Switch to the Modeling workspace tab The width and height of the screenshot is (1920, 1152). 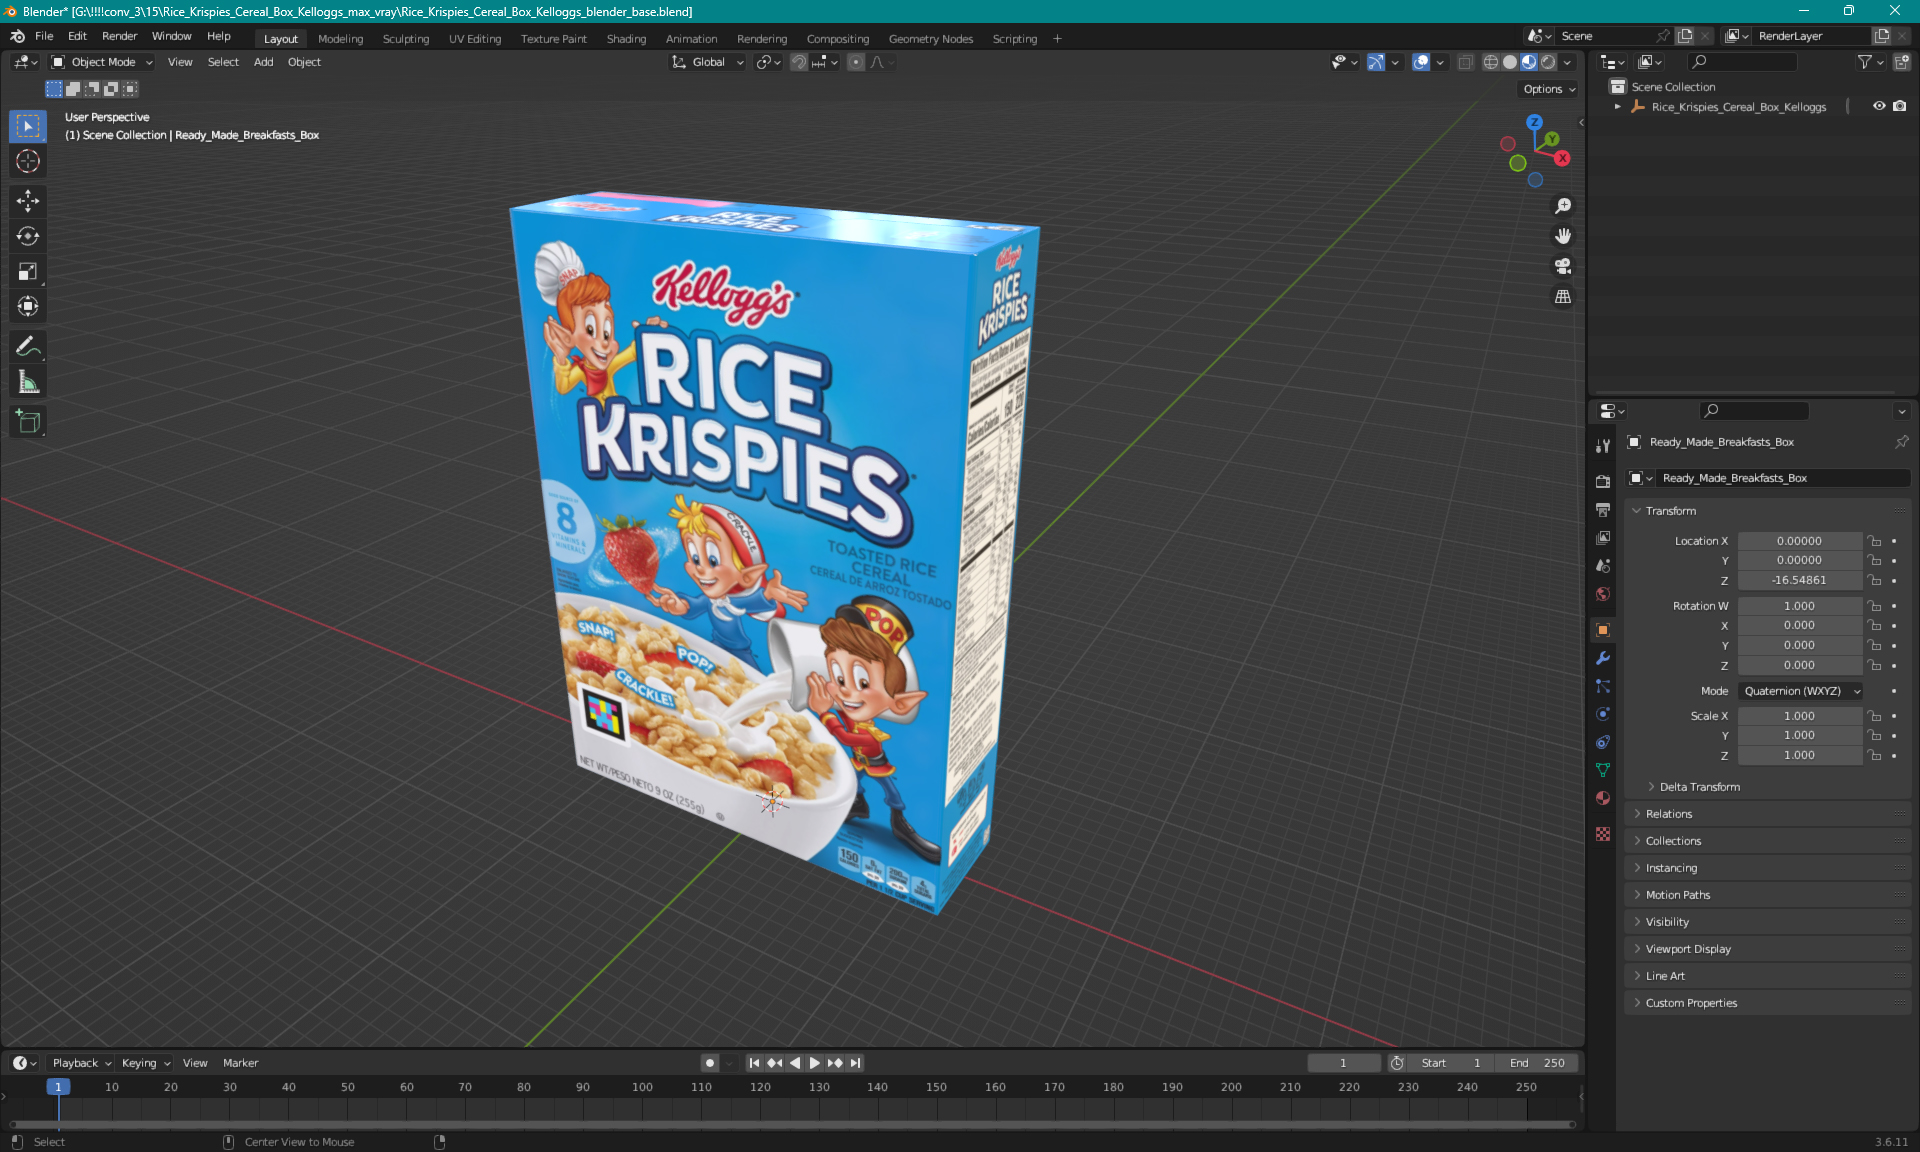(x=340, y=39)
